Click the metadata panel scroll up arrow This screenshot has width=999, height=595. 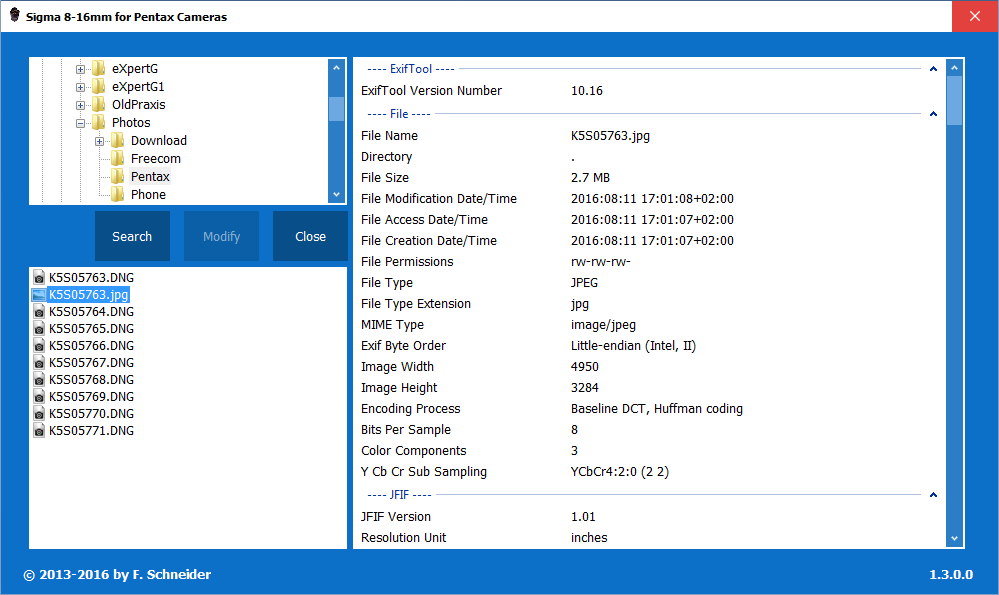pyautogui.click(x=954, y=68)
